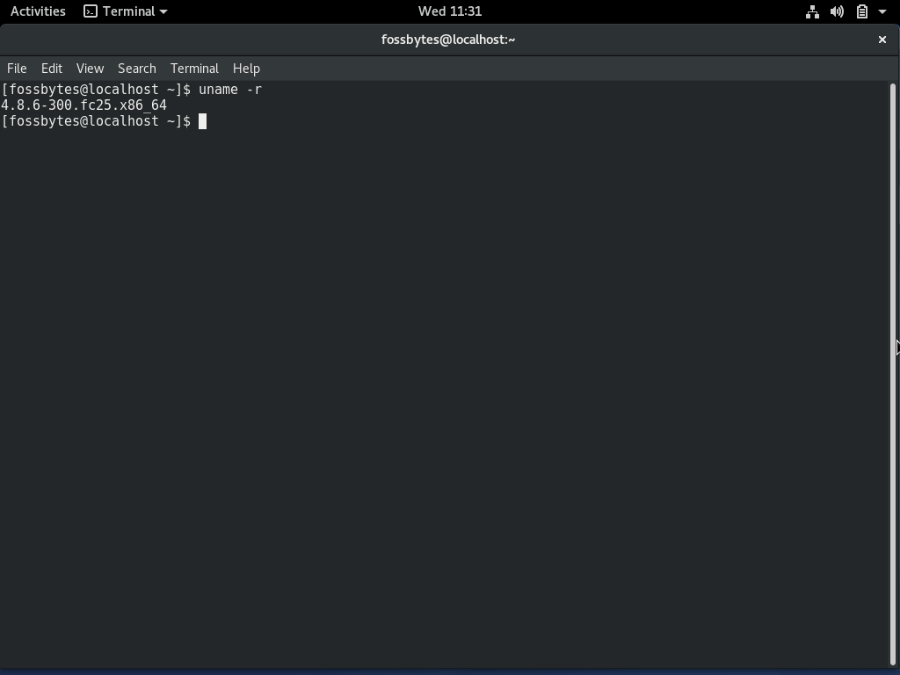Open the Help menu
The height and width of the screenshot is (675, 900).
[x=246, y=68]
